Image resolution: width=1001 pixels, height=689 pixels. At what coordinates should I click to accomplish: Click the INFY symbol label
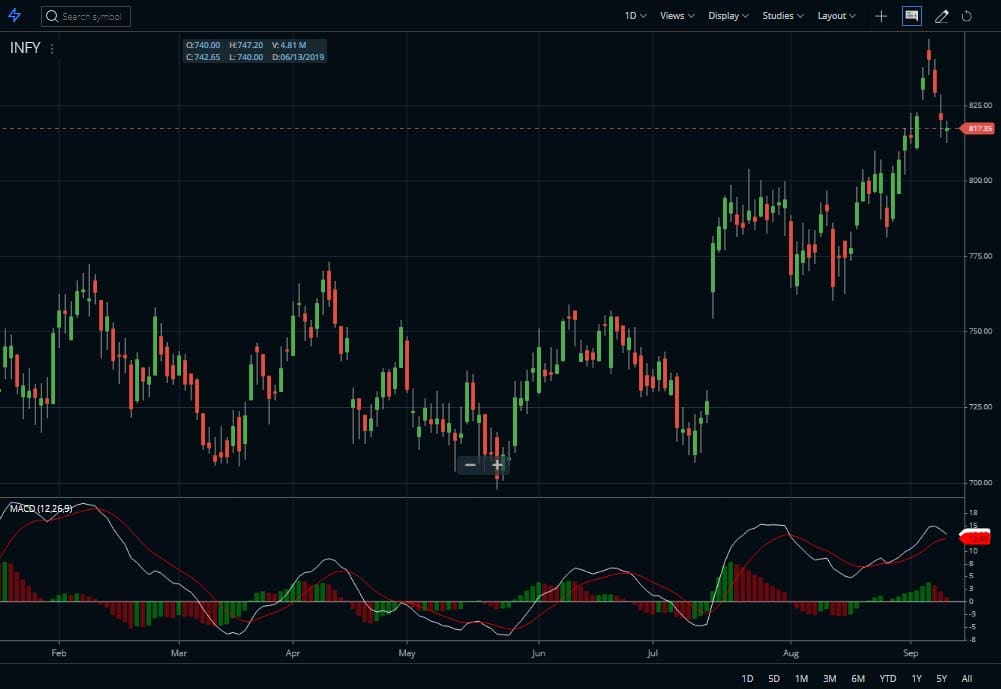pyautogui.click(x=25, y=48)
